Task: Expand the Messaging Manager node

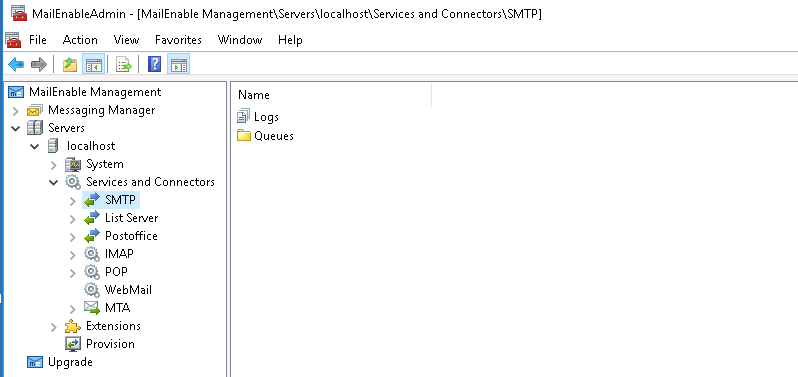Action: click(x=16, y=110)
